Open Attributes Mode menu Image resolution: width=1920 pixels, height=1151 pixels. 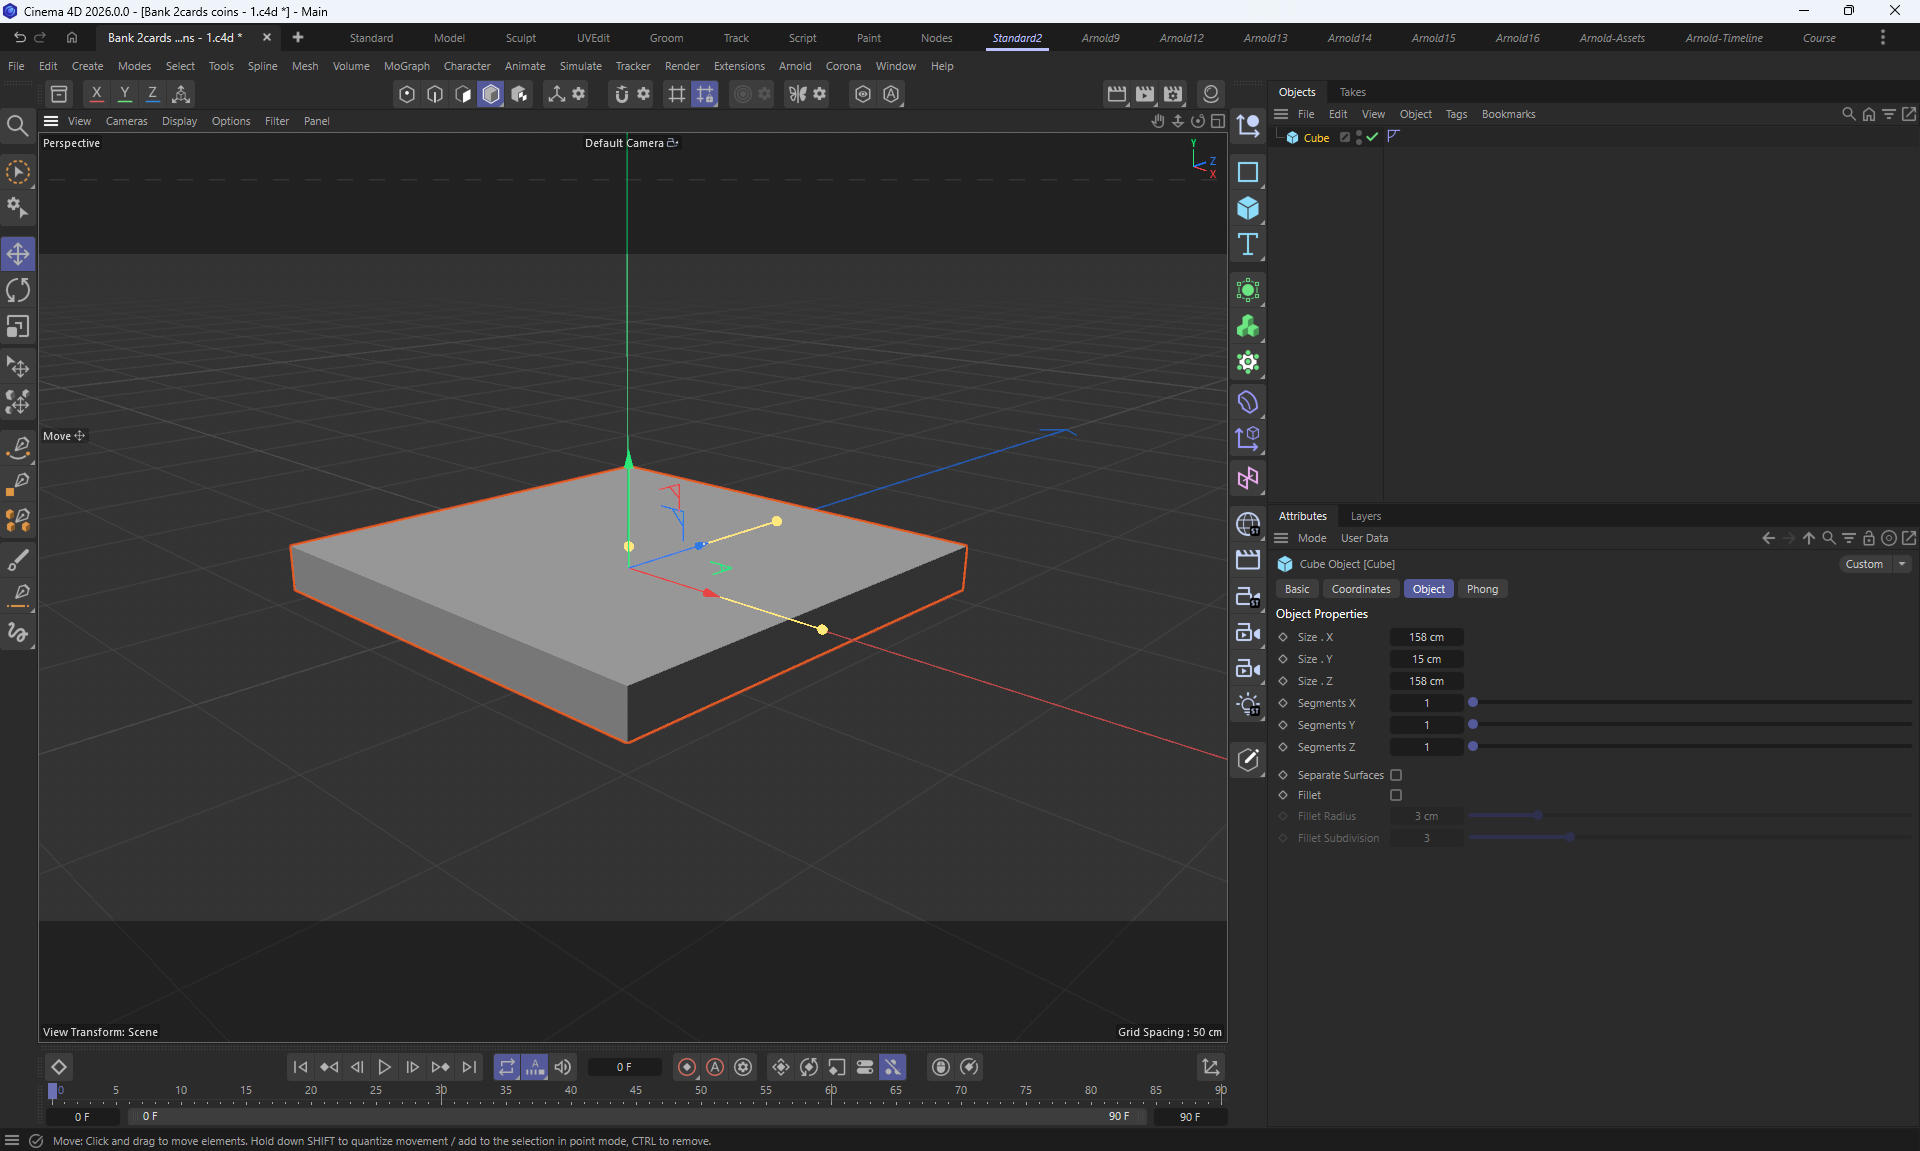coord(1312,538)
